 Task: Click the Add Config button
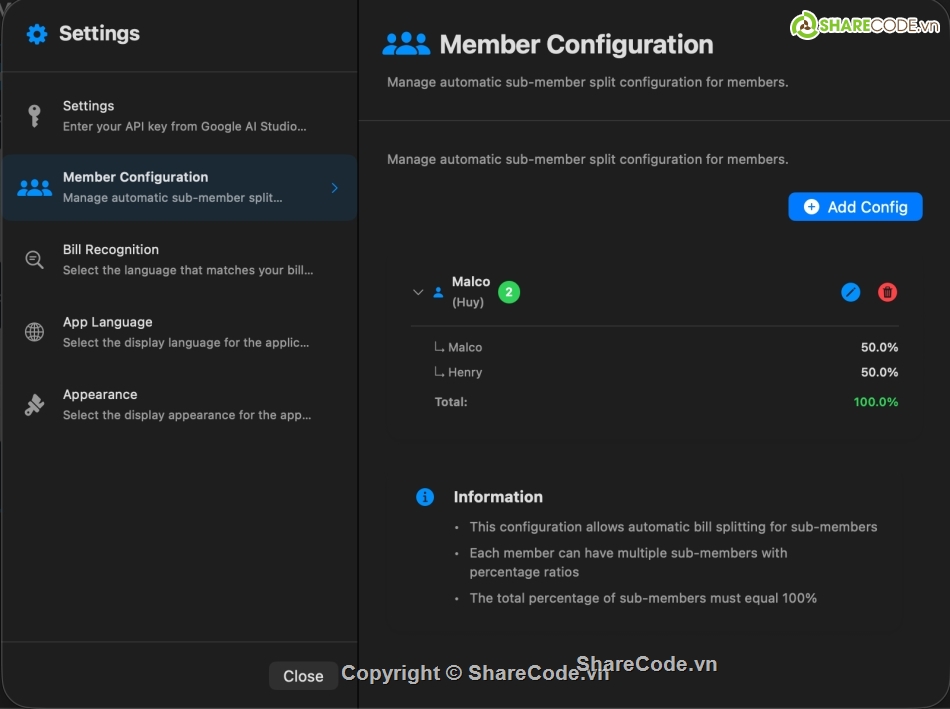[x=855, y=207]
